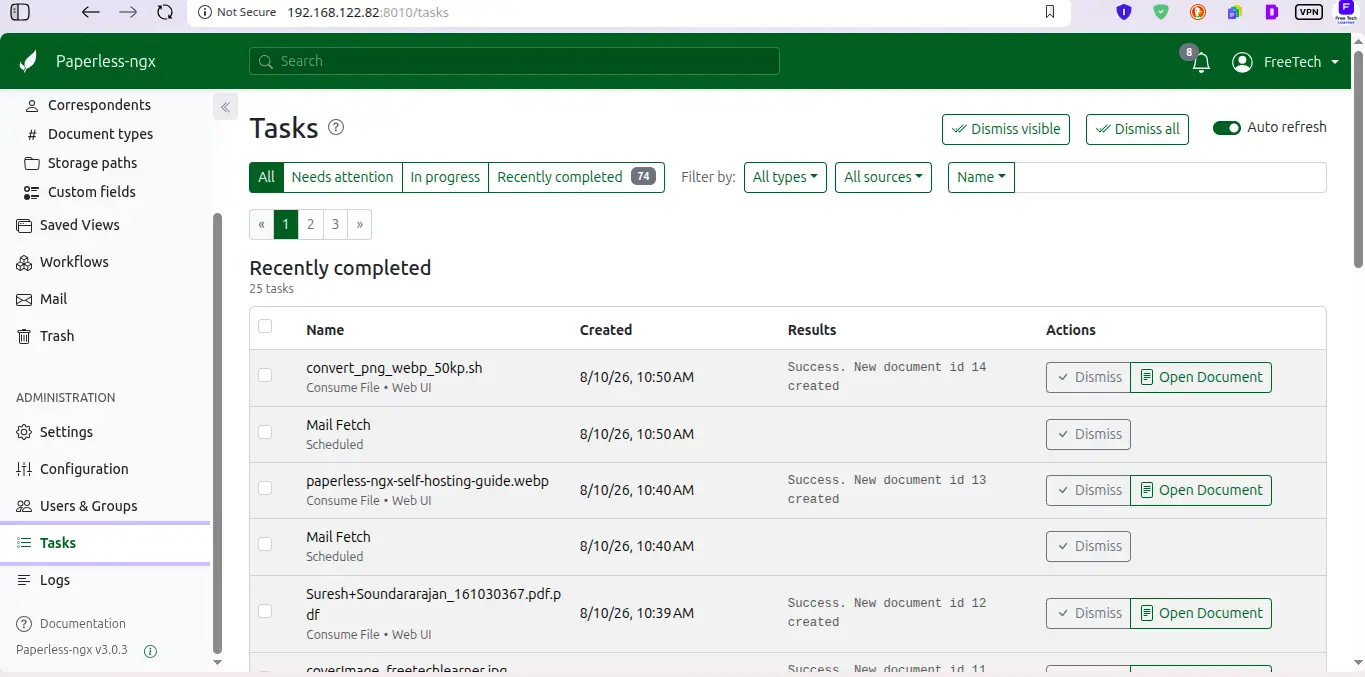Open Document for paperless-ngx-self-hosting-guide.webp

coord(1201,490)
